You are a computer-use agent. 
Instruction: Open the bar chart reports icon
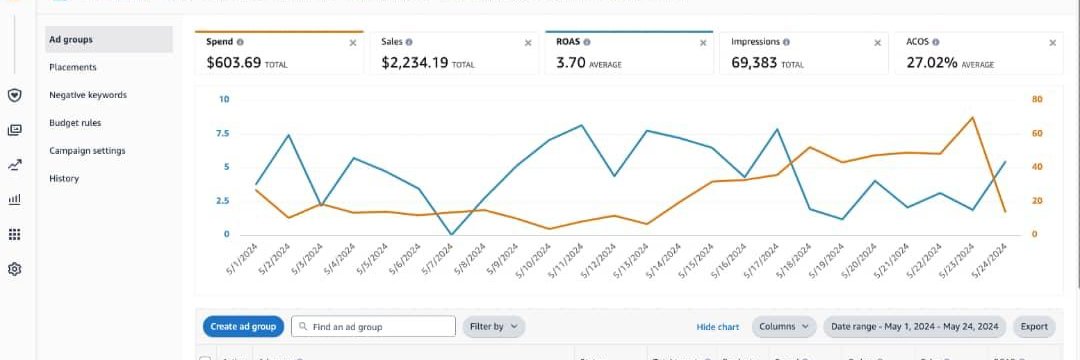pyautogui.click(x=14, y=200)
